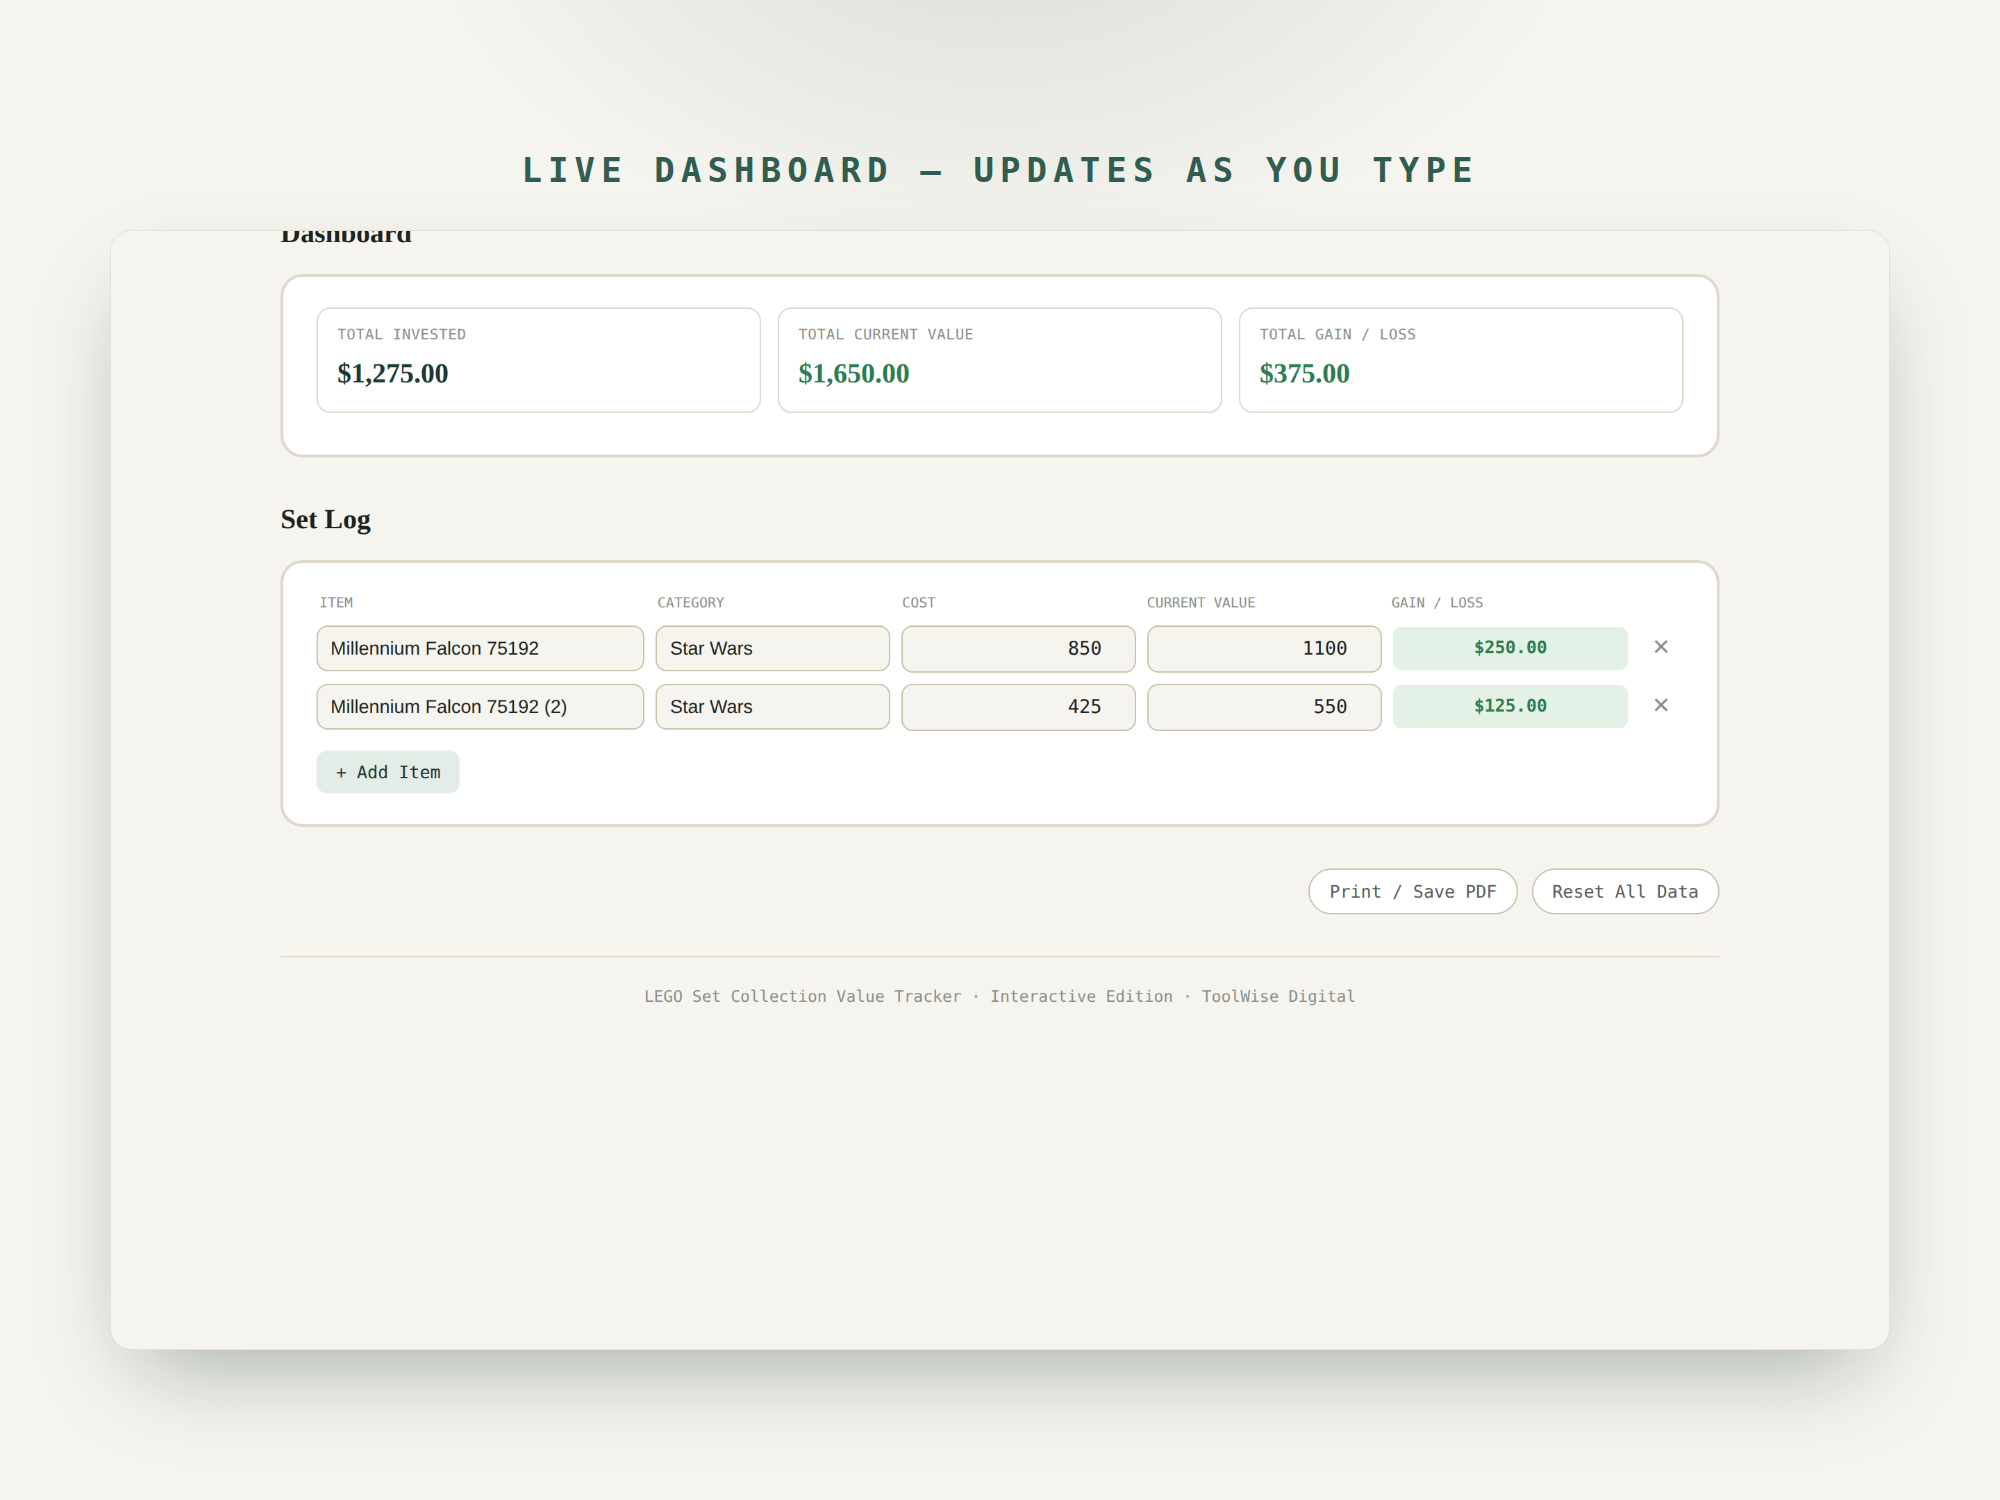Focus the cost field showing 425
This screenshot has height=1500, width=2000.
point(1018,706)
